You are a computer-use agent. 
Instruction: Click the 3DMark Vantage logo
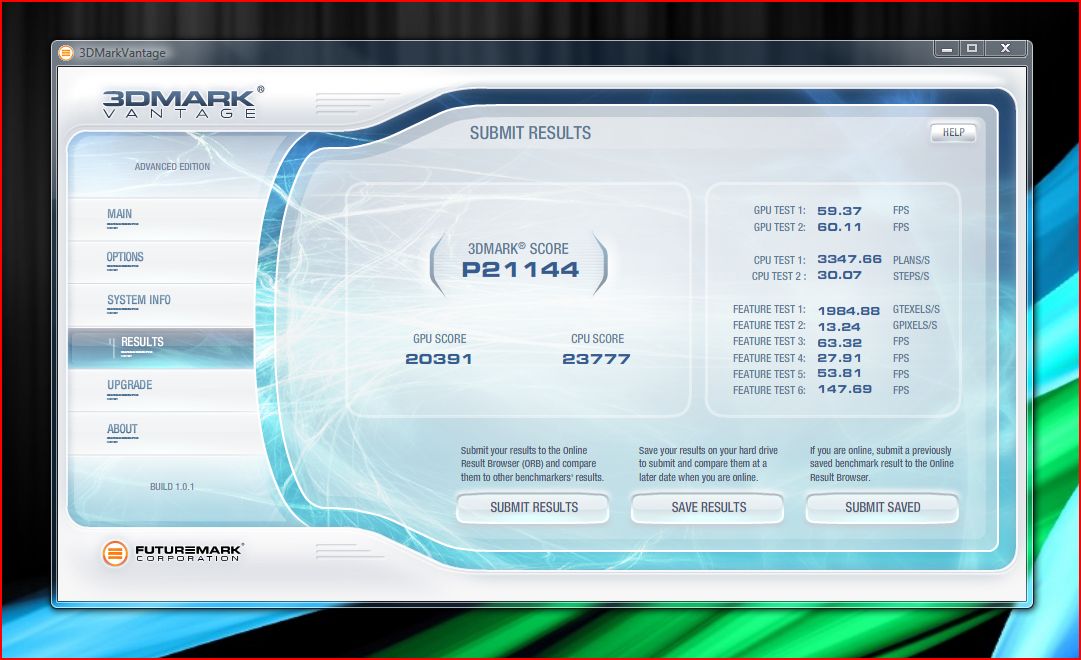(182, 102)
